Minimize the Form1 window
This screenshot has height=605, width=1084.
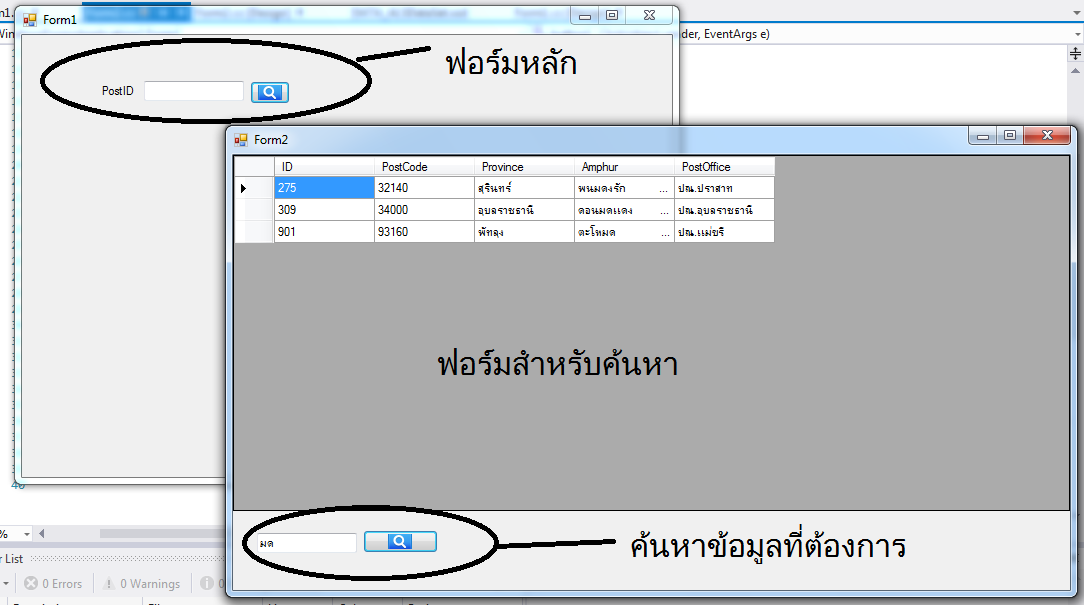click(x=585, y=16)
